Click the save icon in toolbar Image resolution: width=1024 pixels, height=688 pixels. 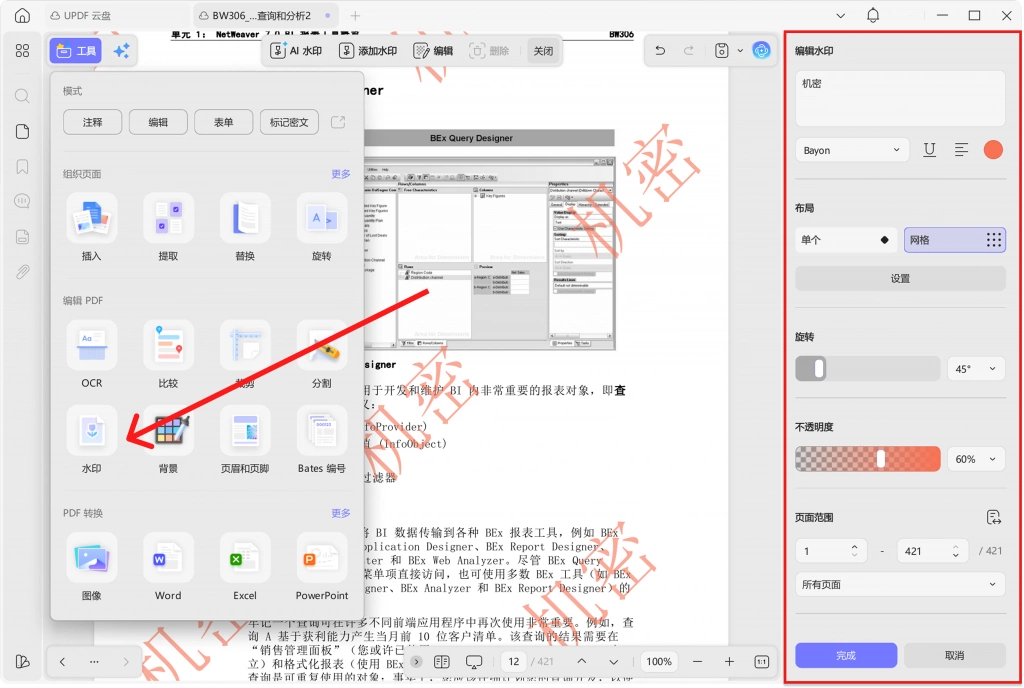721,50
